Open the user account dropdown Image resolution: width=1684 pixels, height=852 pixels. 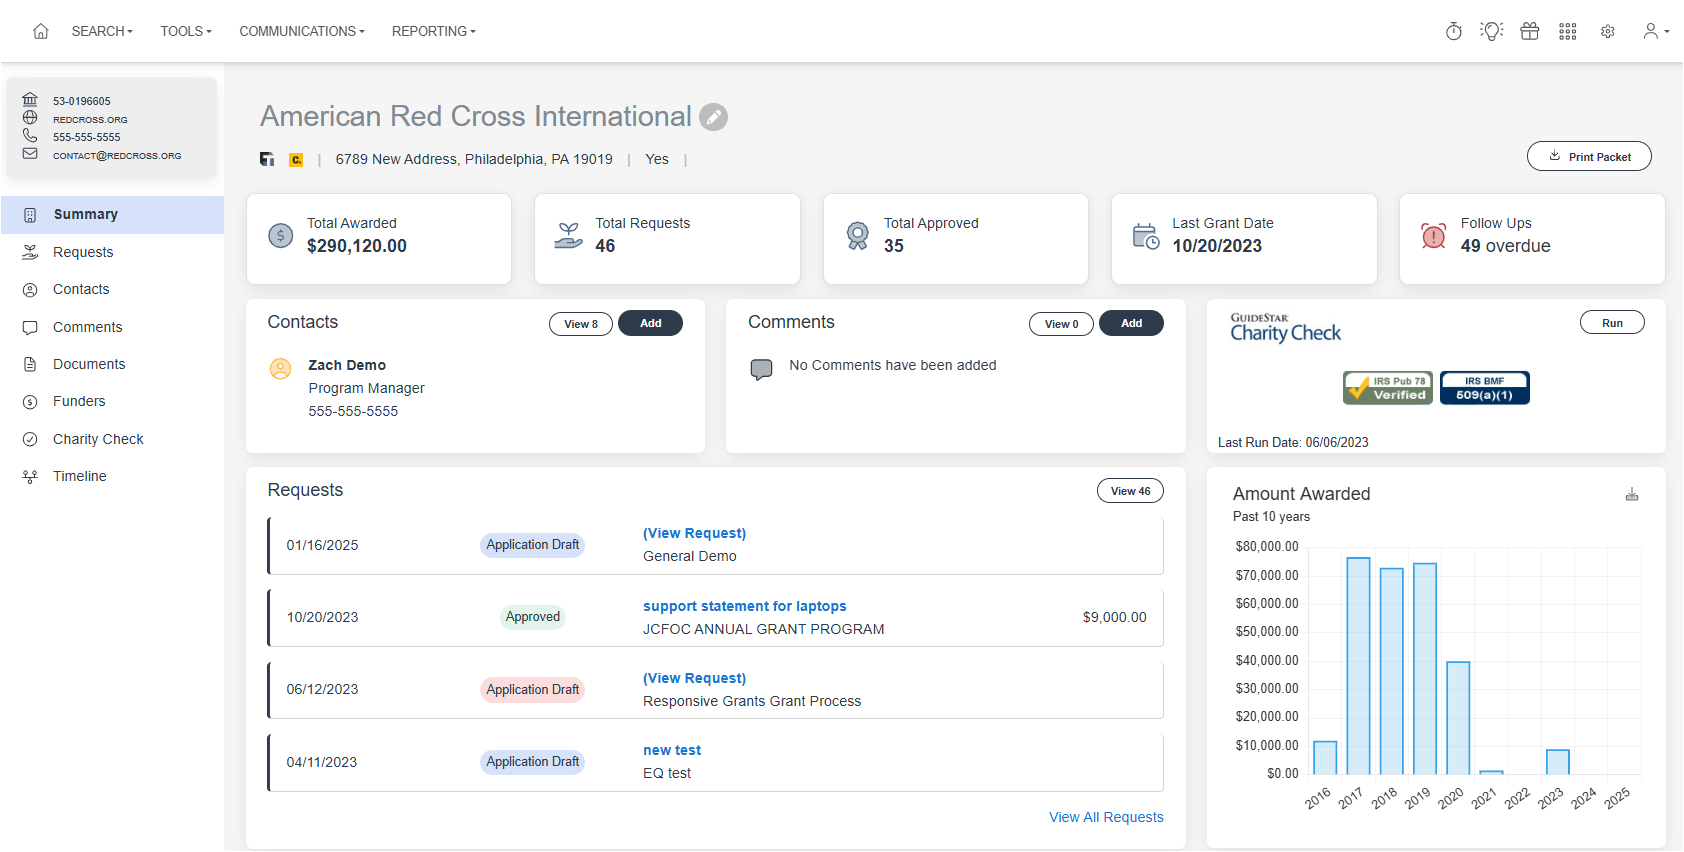(1656, 31)
